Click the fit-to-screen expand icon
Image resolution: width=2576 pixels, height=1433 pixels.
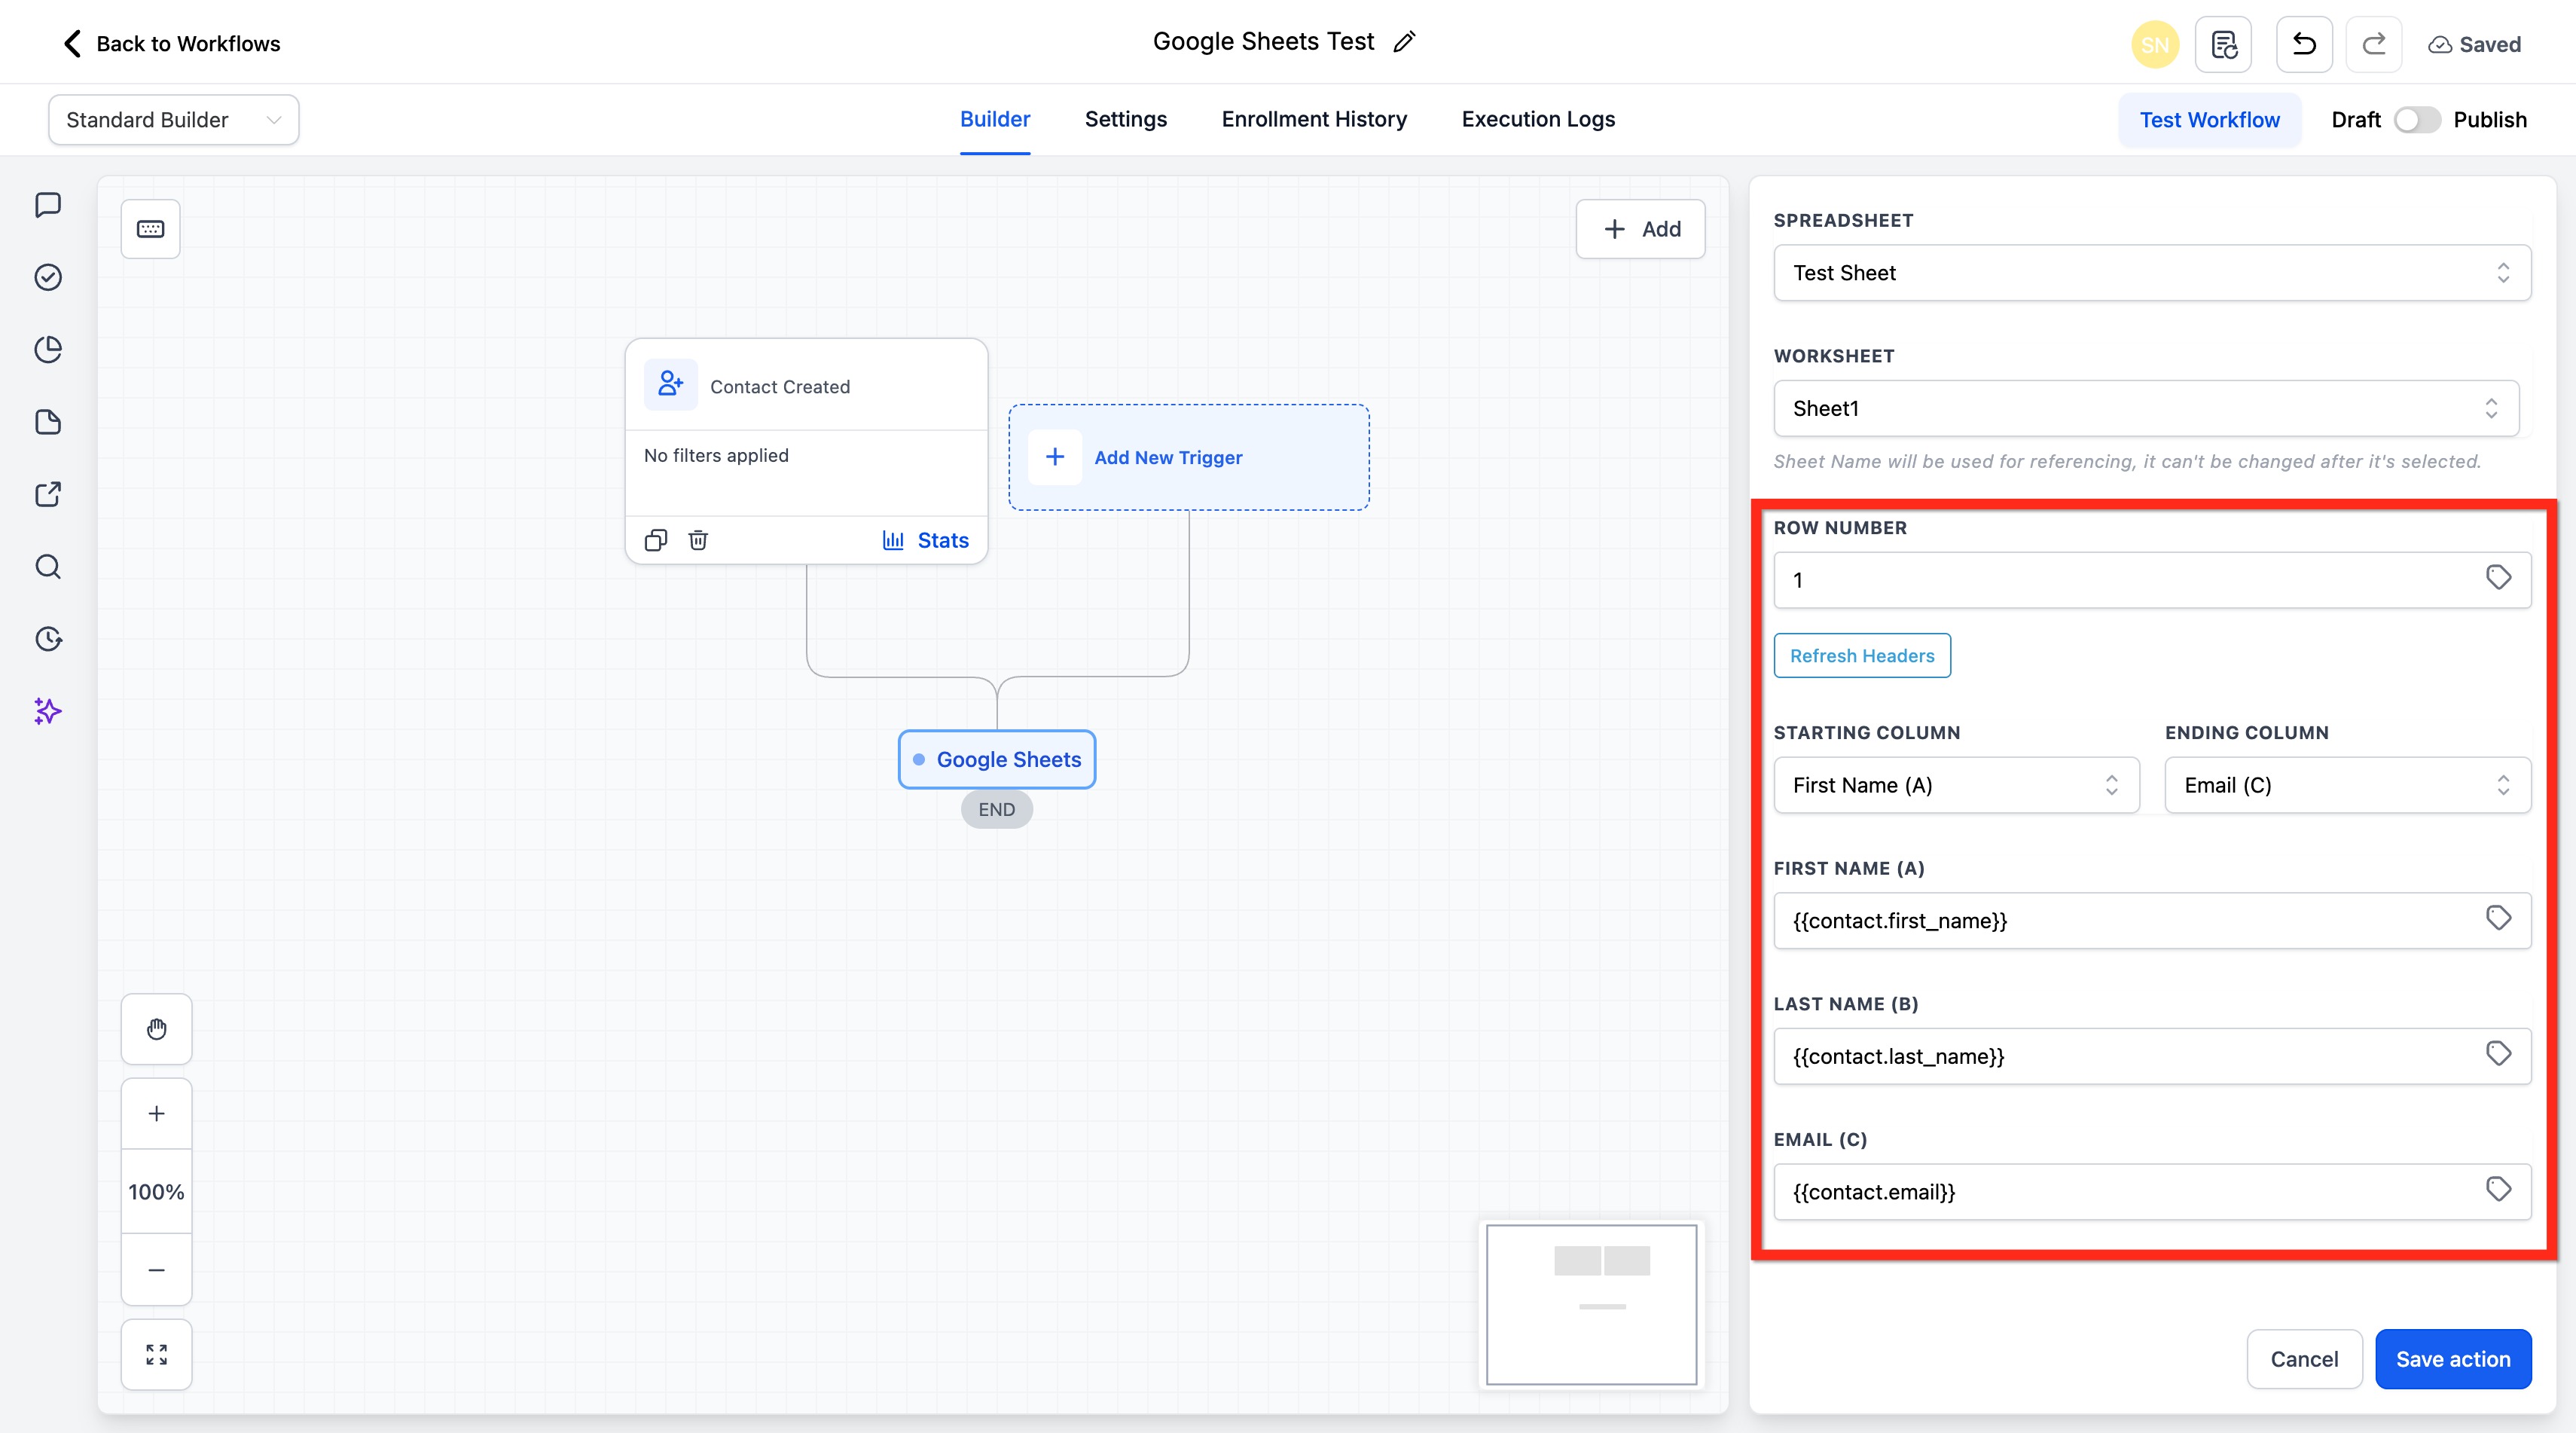(156, 1354)
